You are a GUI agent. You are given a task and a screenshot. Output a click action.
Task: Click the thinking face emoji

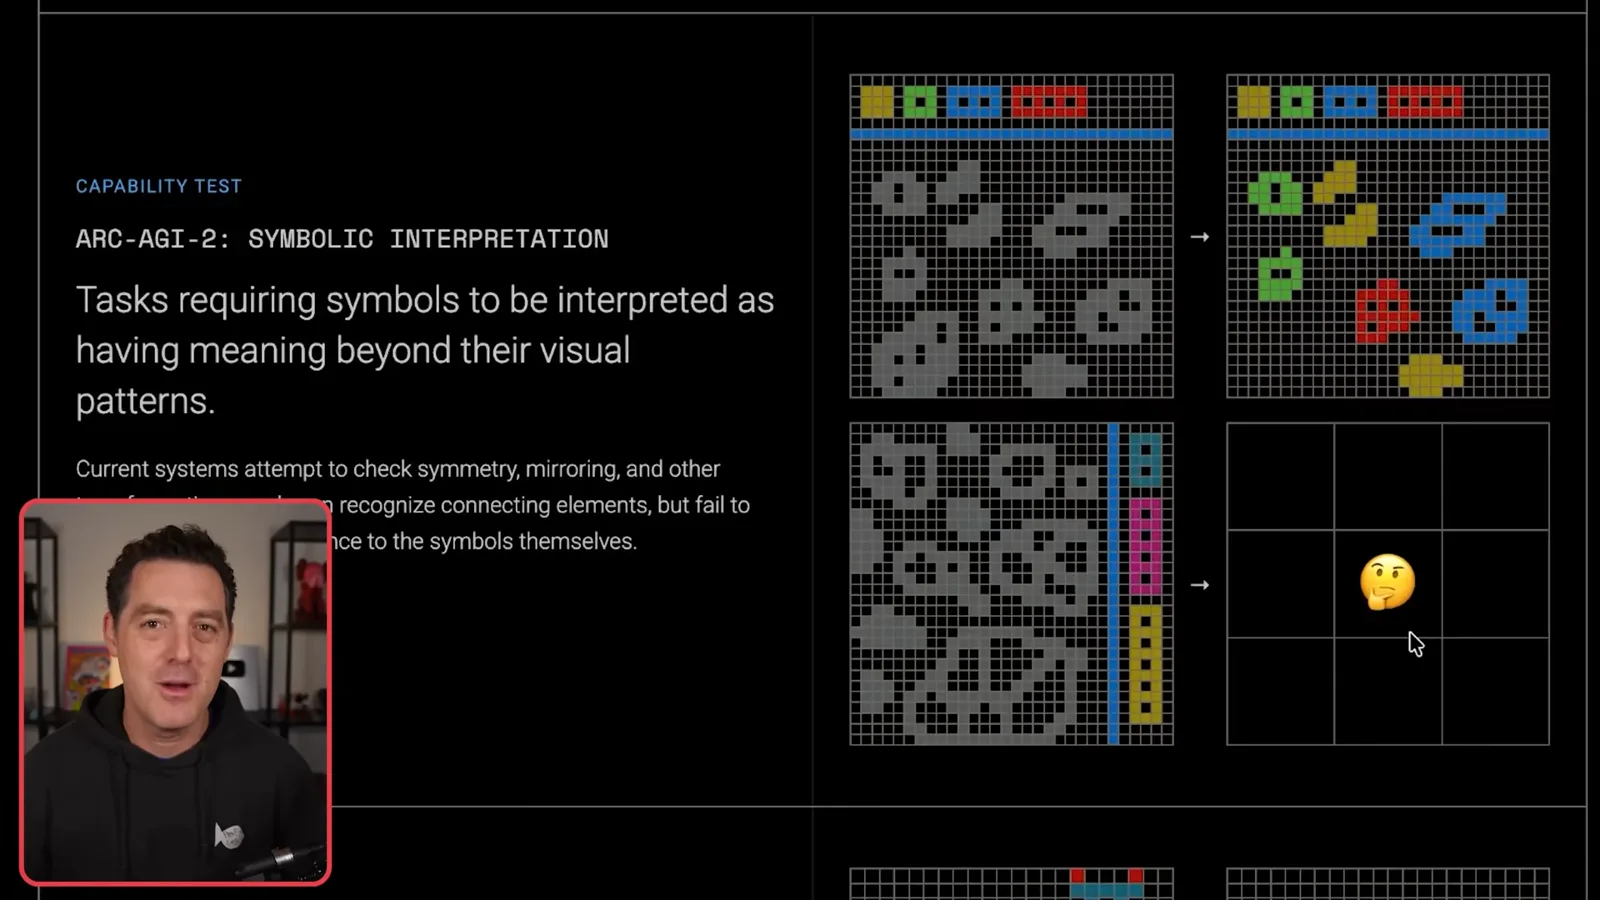(1387, 581)
